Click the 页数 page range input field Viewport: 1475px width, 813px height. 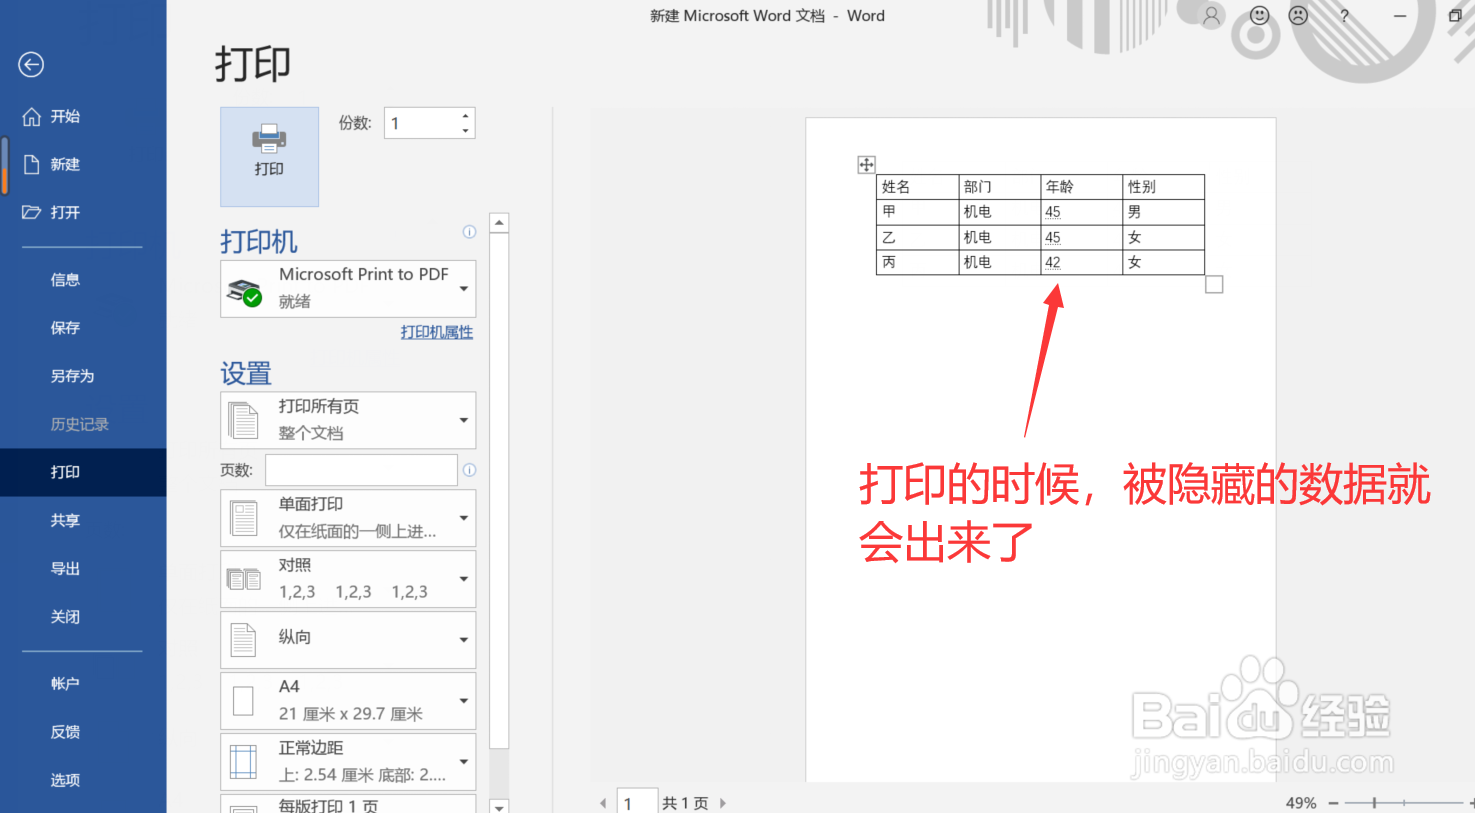(x=361, y=470)
